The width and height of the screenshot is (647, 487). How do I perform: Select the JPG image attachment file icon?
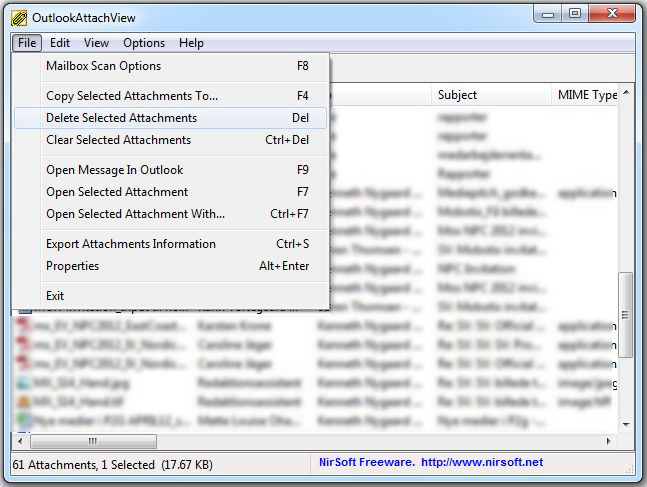coord(23,383)
